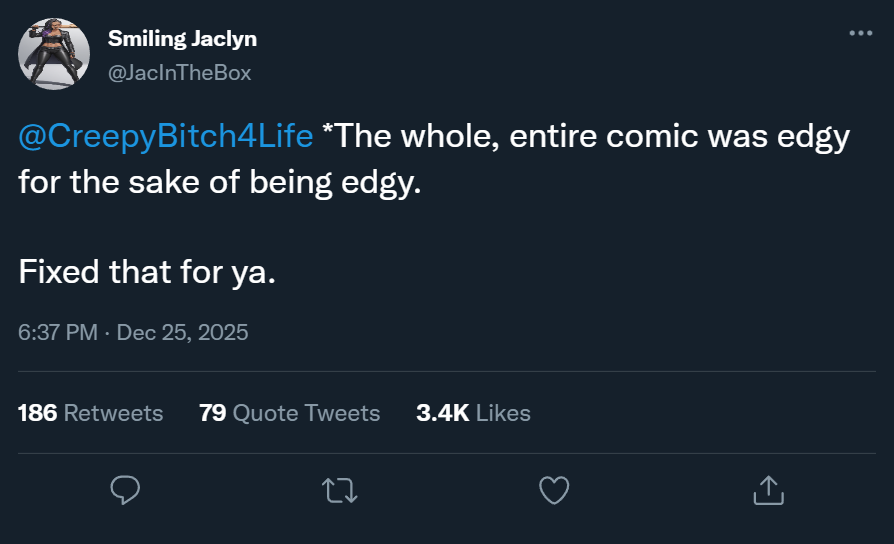Click the display name Smiling Jaclyn
Viewport: 894px width, 544px height.
tap(182, 39)
